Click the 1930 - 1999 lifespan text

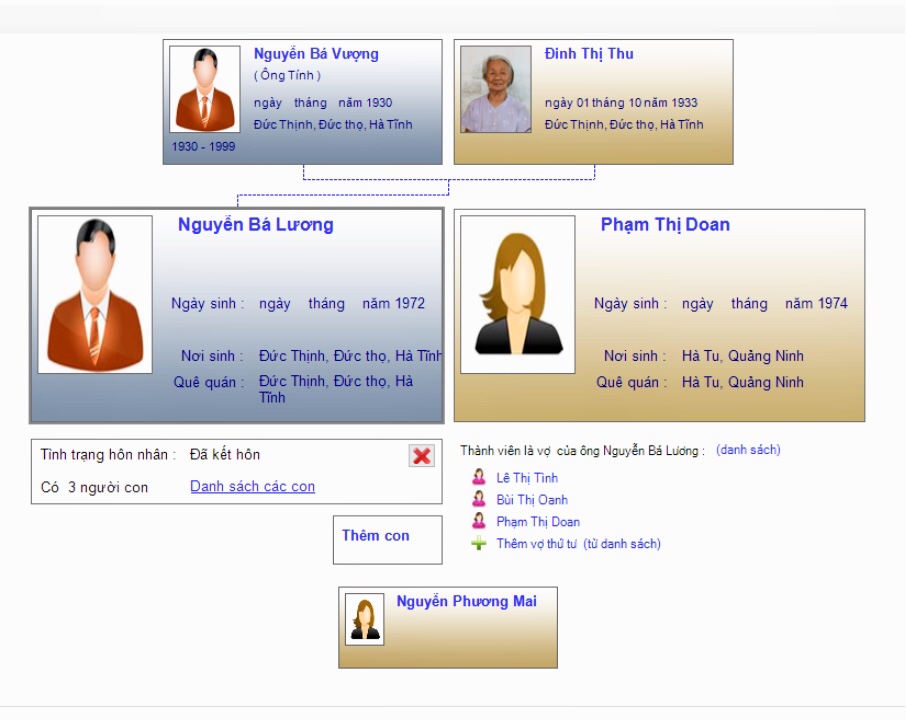click(x=203, y=147)
